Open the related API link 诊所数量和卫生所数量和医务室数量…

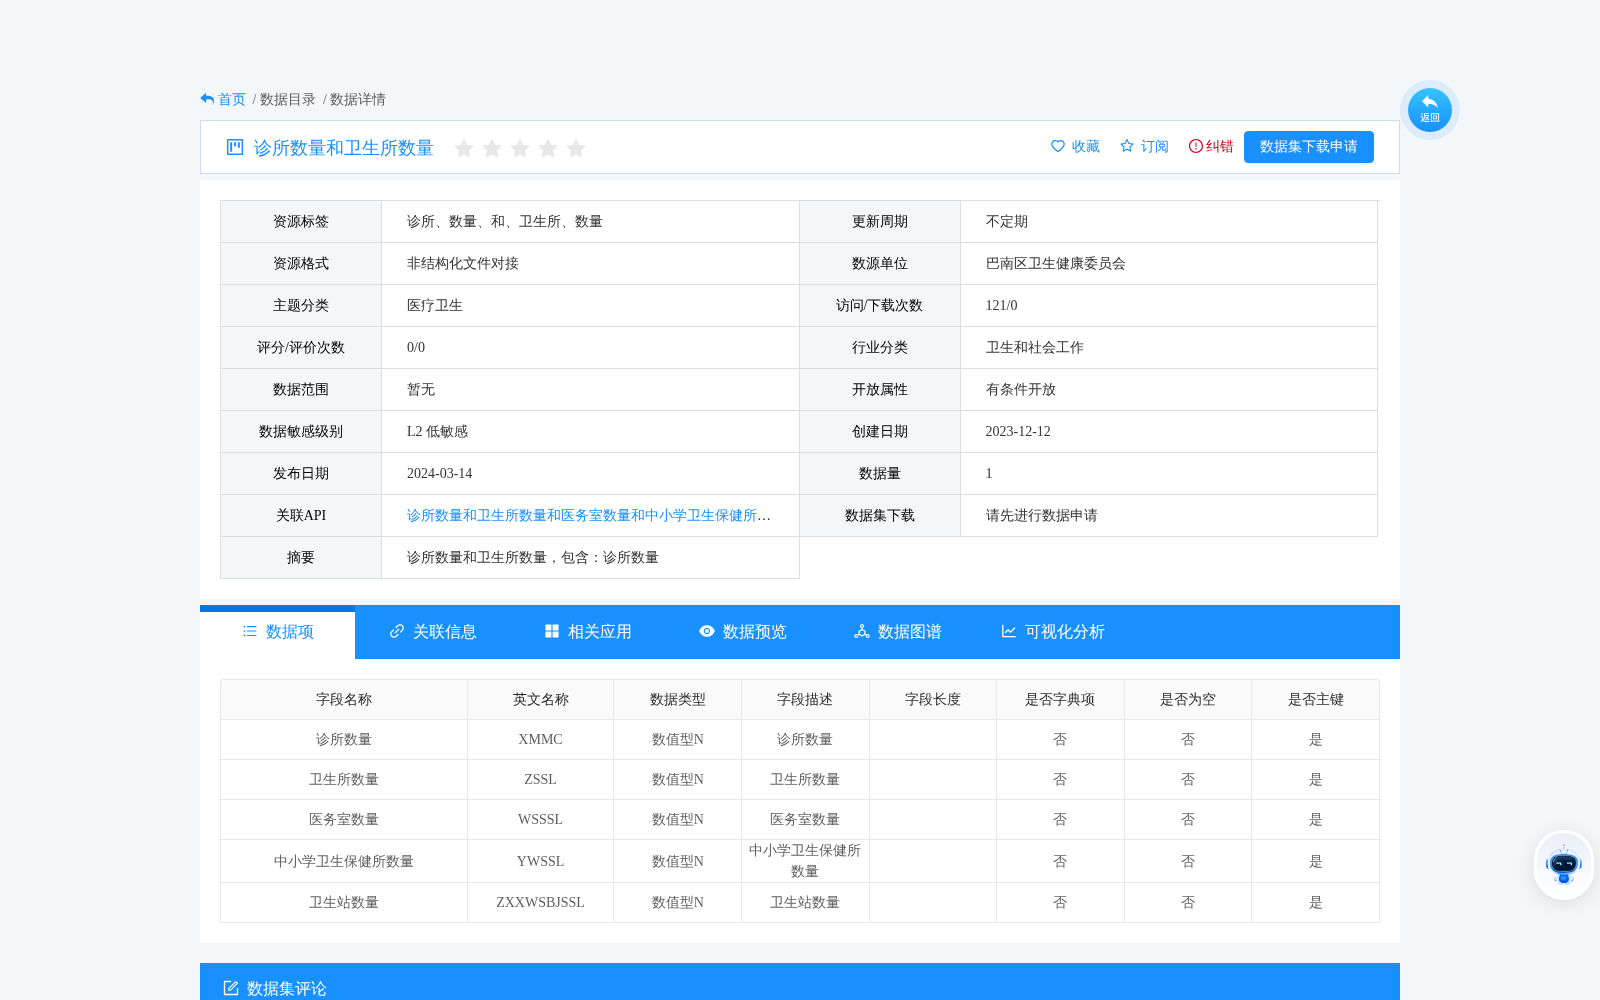pyautogui.click(x=588, y=515)
